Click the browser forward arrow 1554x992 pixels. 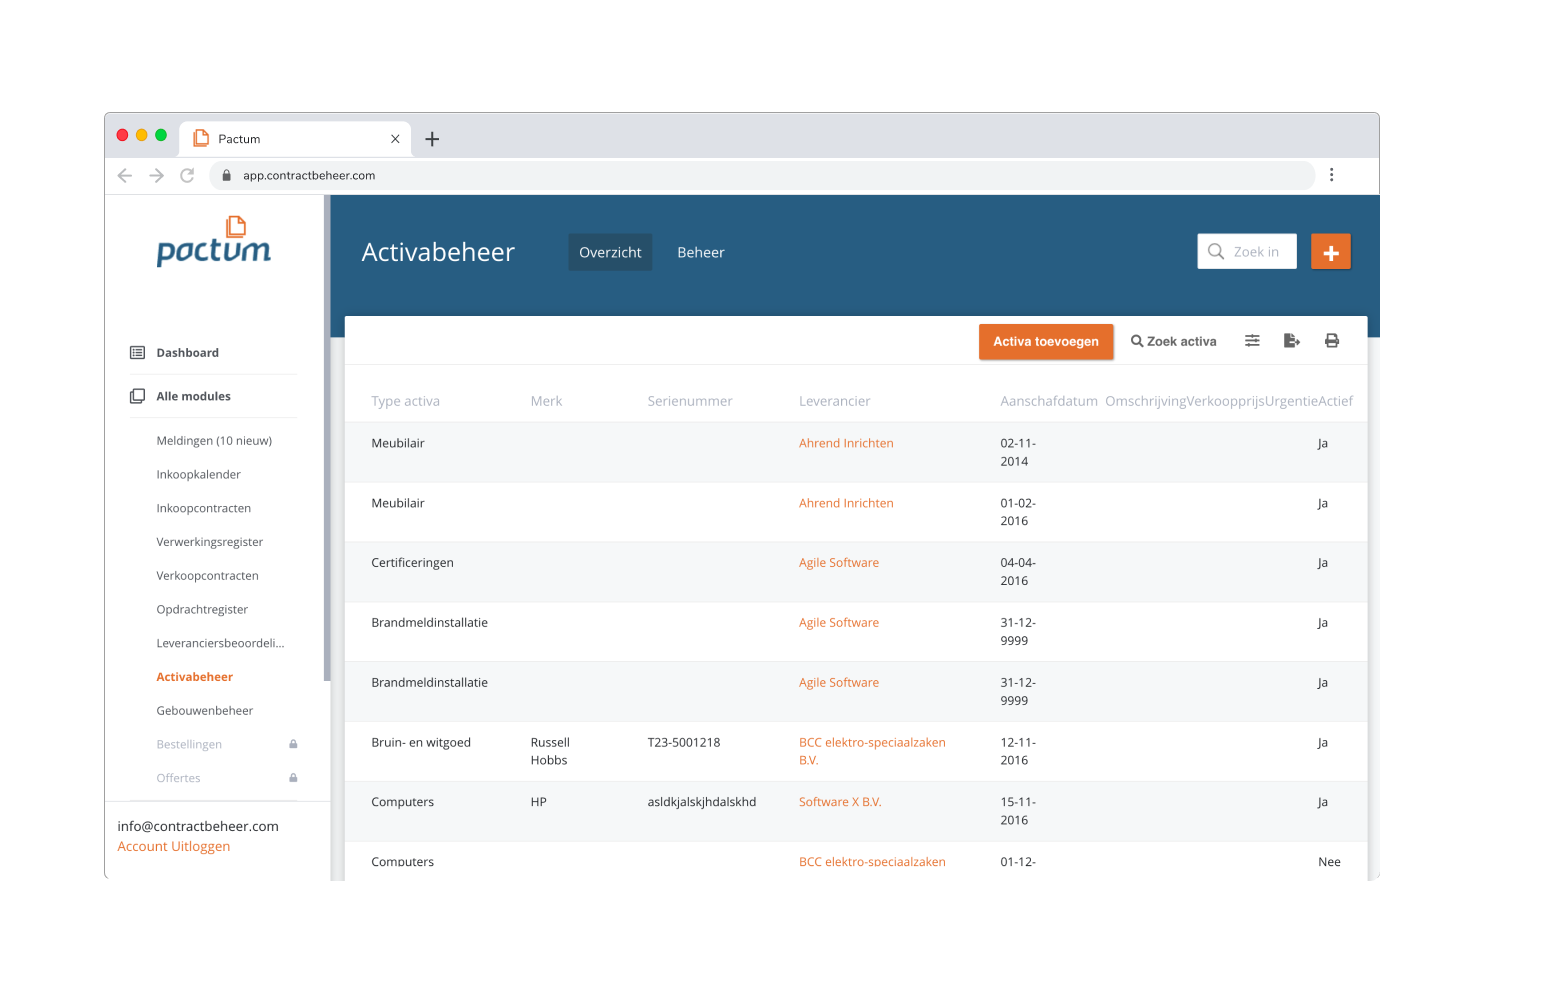pos(156,175)
